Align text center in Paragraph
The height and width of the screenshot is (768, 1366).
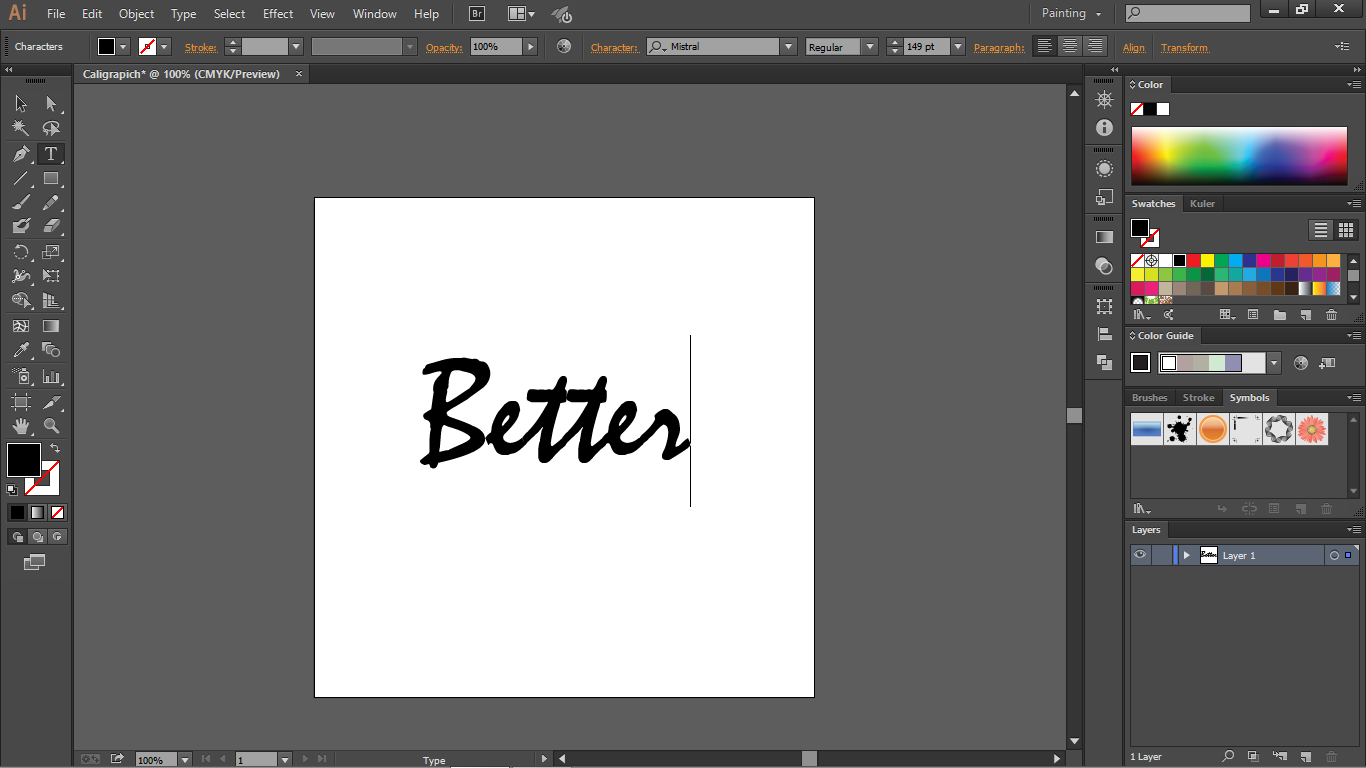(1070, 46)
